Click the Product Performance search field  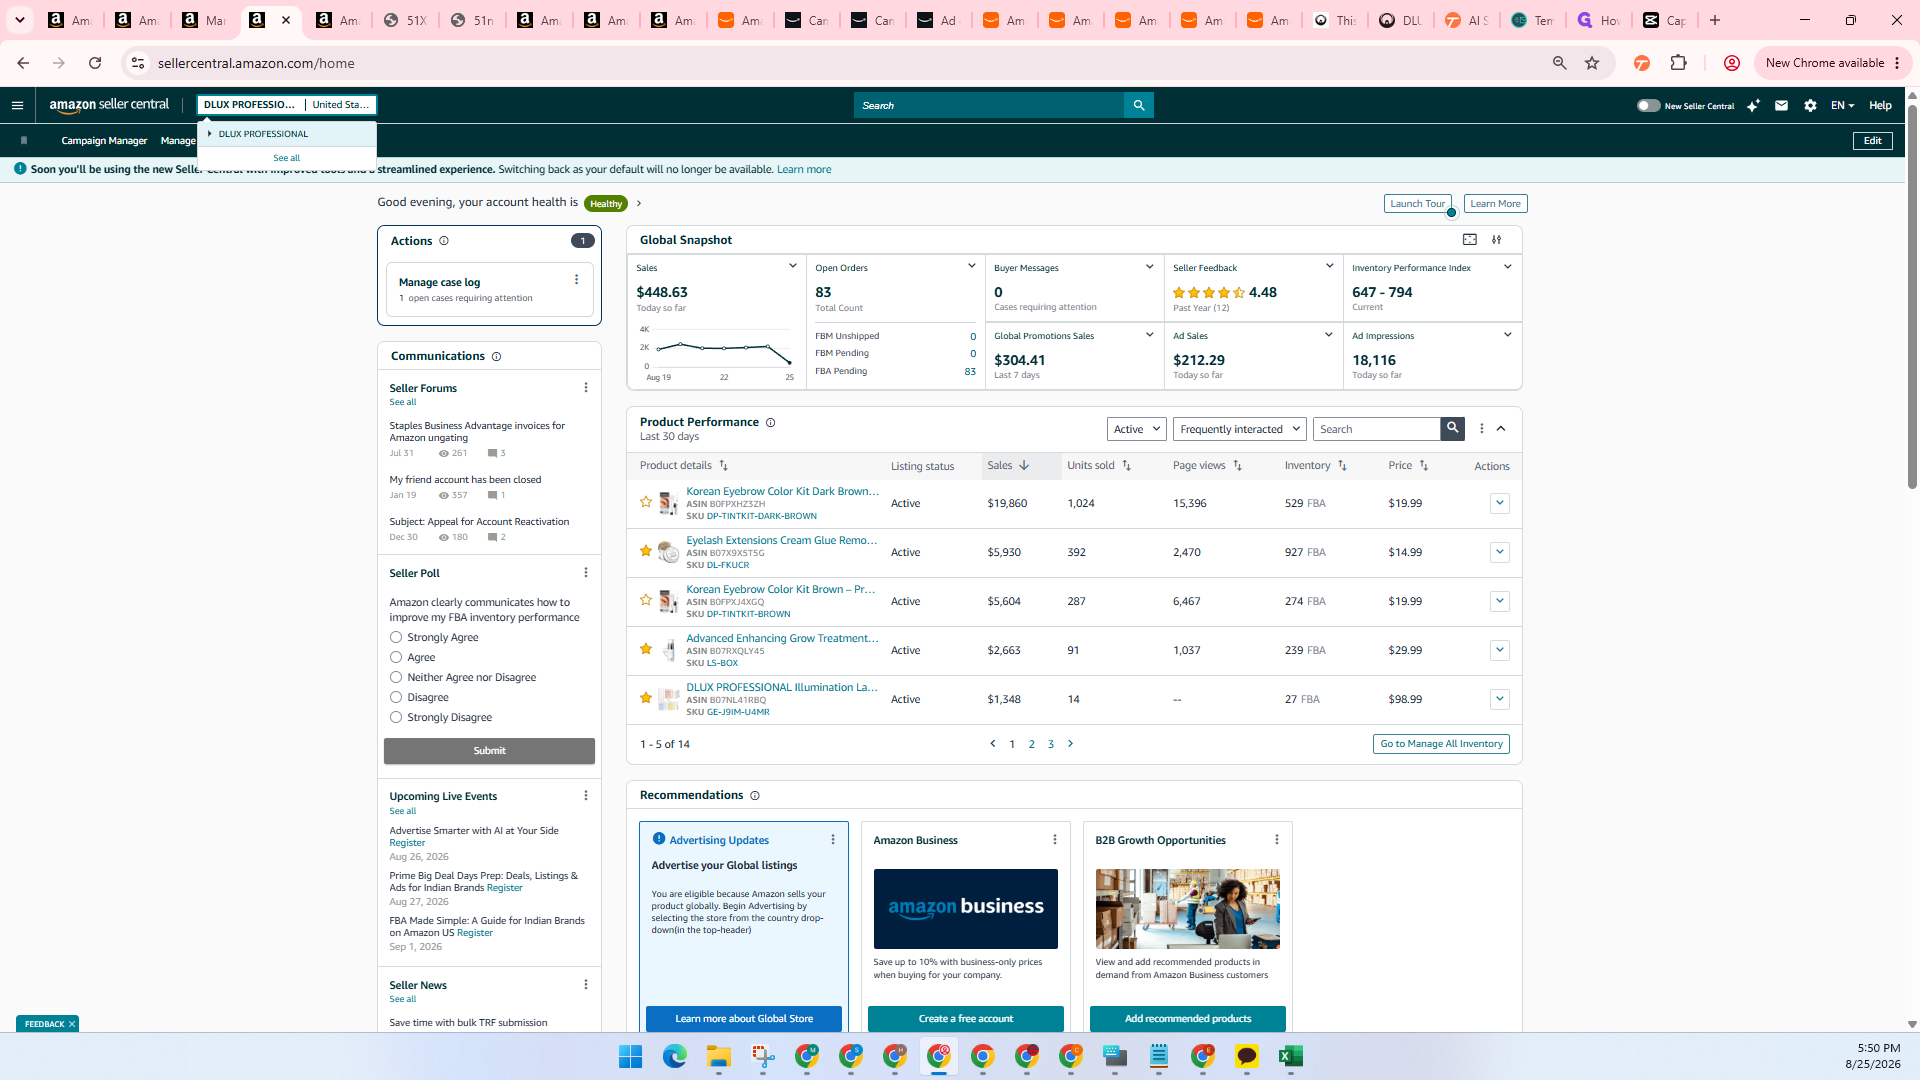click(1376, 429)
